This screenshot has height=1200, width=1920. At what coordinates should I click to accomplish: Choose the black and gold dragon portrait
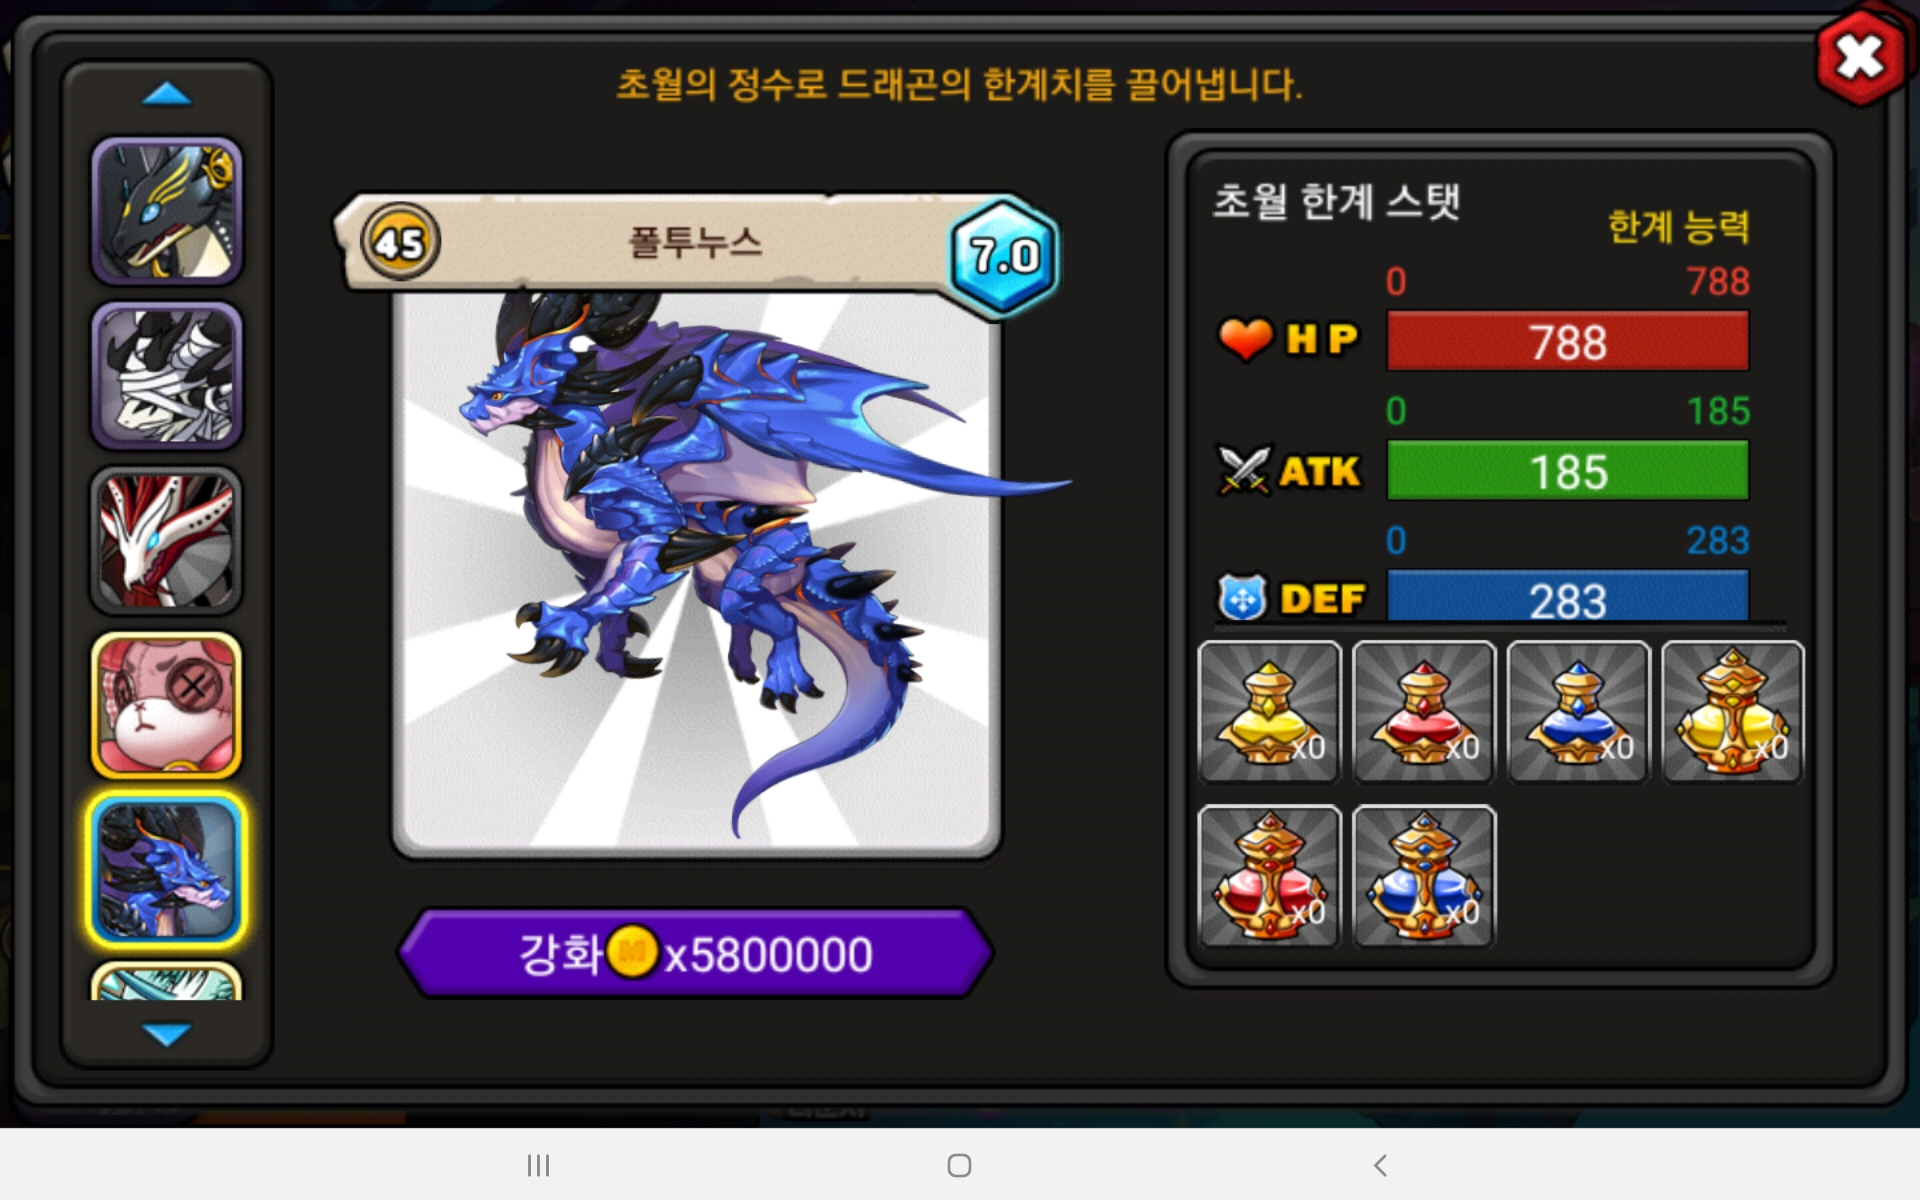tap(167, 212)
